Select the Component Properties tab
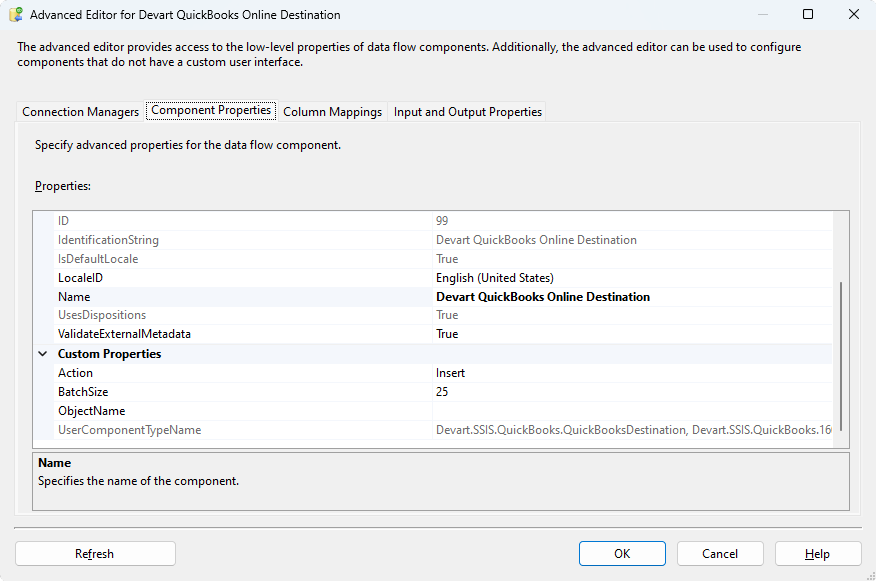 211,111
